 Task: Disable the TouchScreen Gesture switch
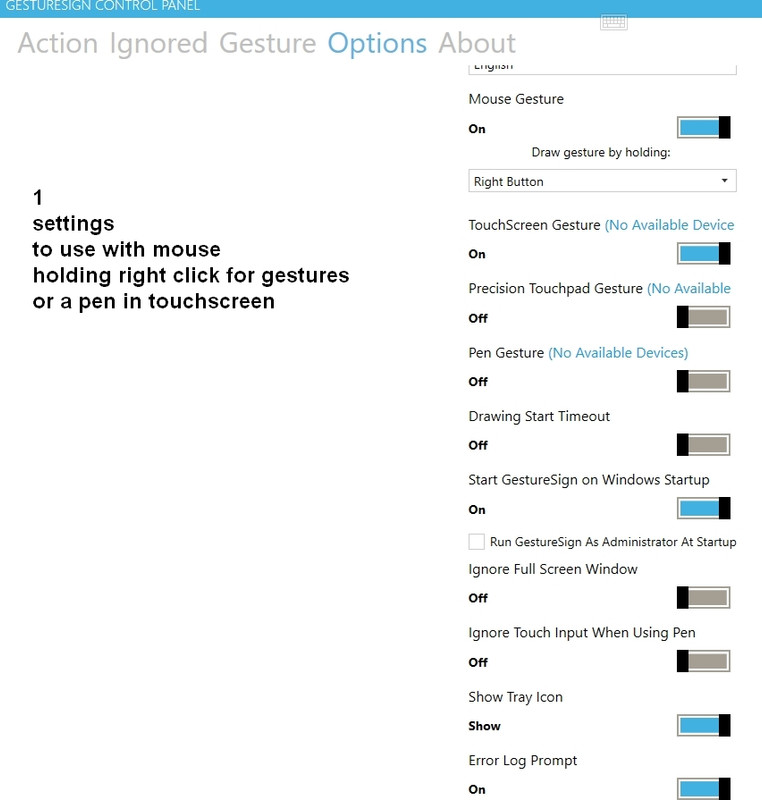[x=703, y=254]
